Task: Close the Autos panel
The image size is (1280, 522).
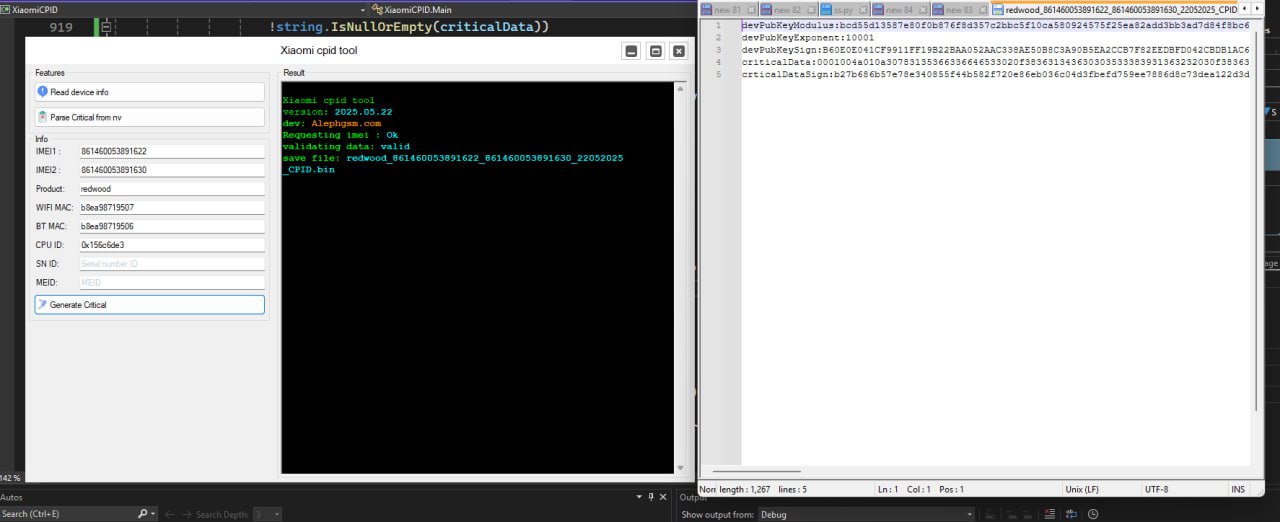Action: tap(663, 496)
